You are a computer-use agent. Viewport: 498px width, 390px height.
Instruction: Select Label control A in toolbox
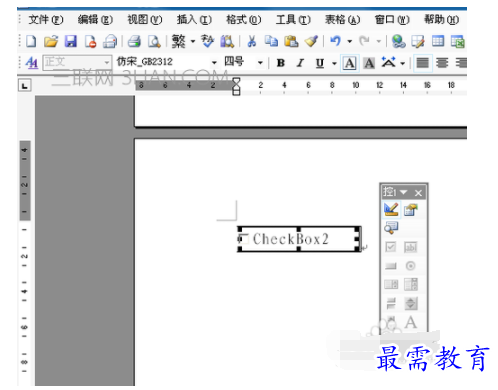410,322
